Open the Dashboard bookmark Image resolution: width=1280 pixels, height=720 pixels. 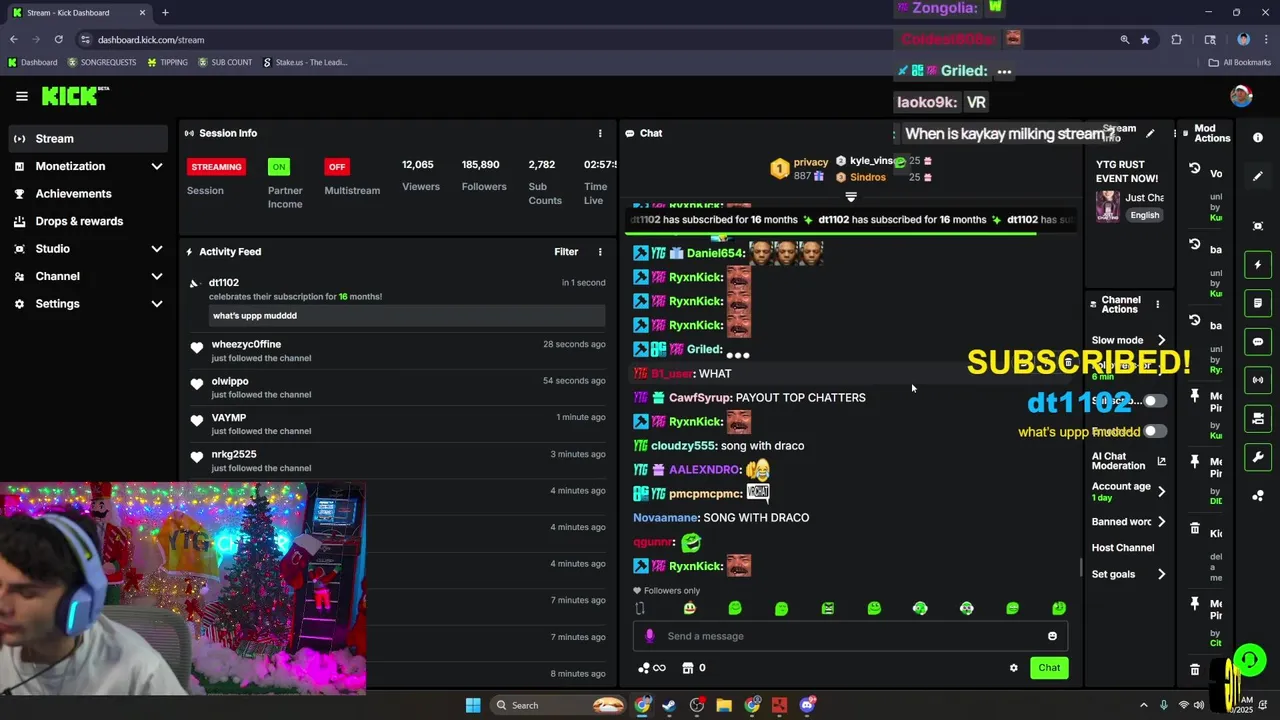(32, 62)
